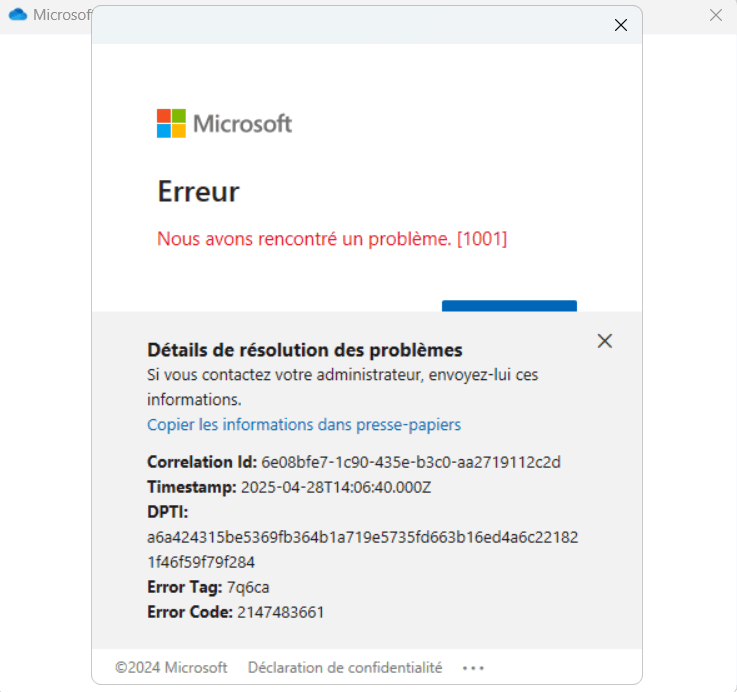Viewport: 737px width, 692px height.
Task: Click the Timestamp value text
Action: point(336,487)
